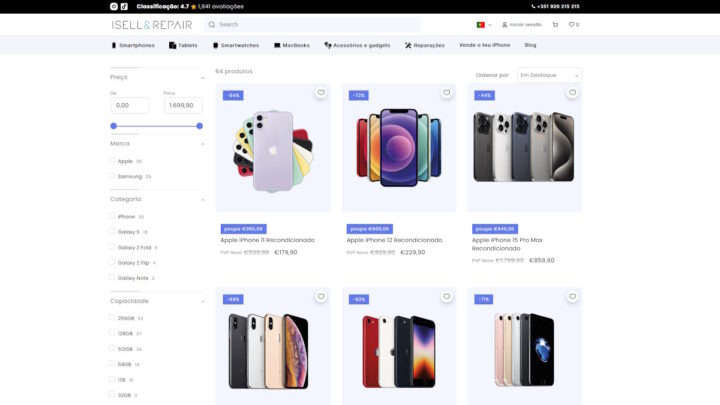Open the MacBooks menu item
720x405 pixels.
[292, 45]
